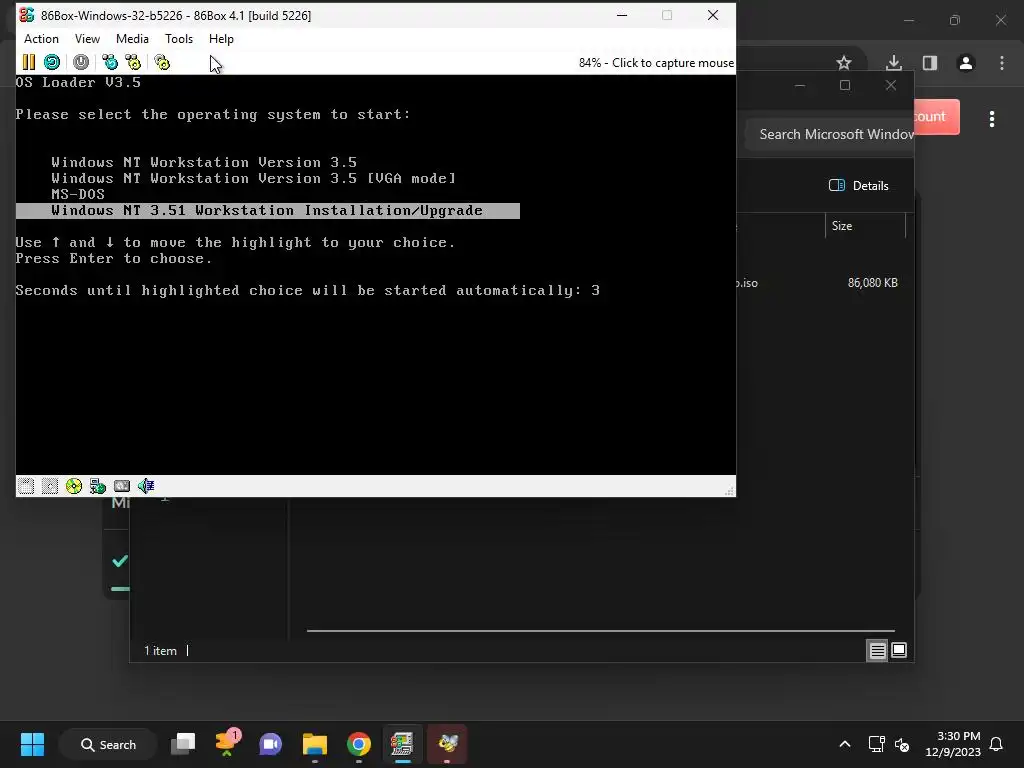The image size is (1024, 768).
Task: Open the Tools menu
Action: 179,39
